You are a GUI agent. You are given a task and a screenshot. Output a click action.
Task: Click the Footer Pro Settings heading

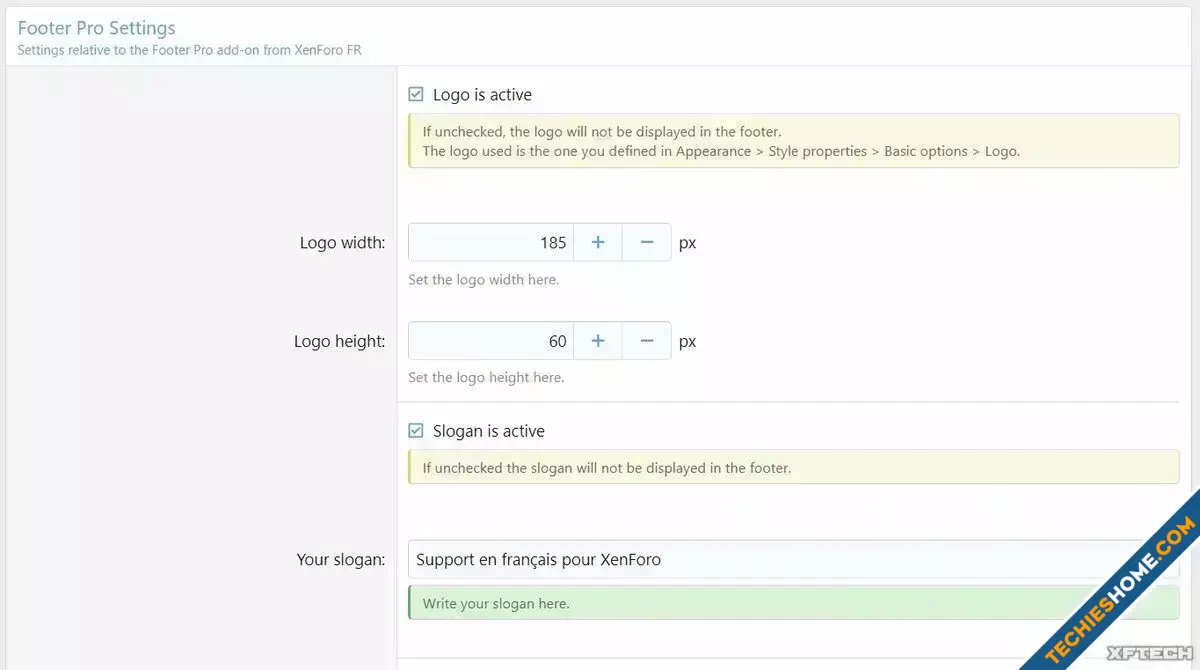tap(97, 28)
